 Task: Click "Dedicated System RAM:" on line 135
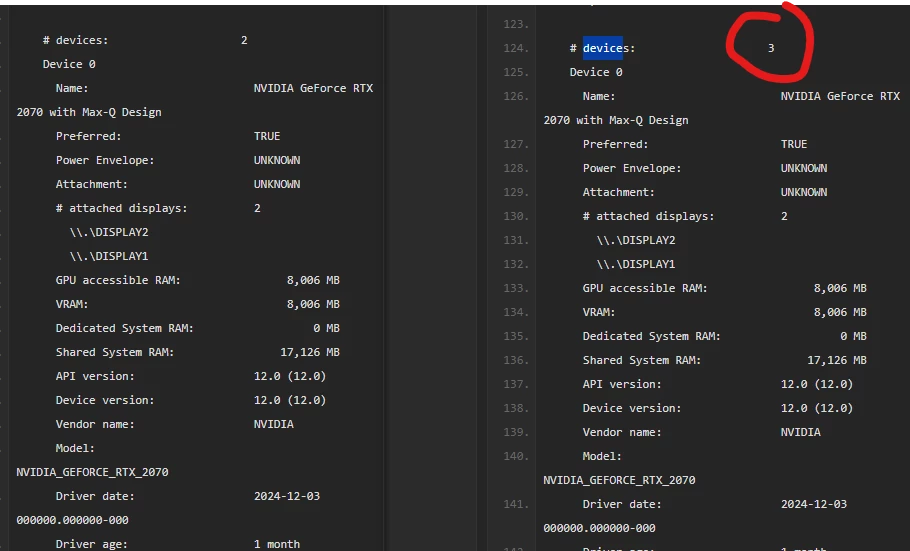click(x=652, y=336)
